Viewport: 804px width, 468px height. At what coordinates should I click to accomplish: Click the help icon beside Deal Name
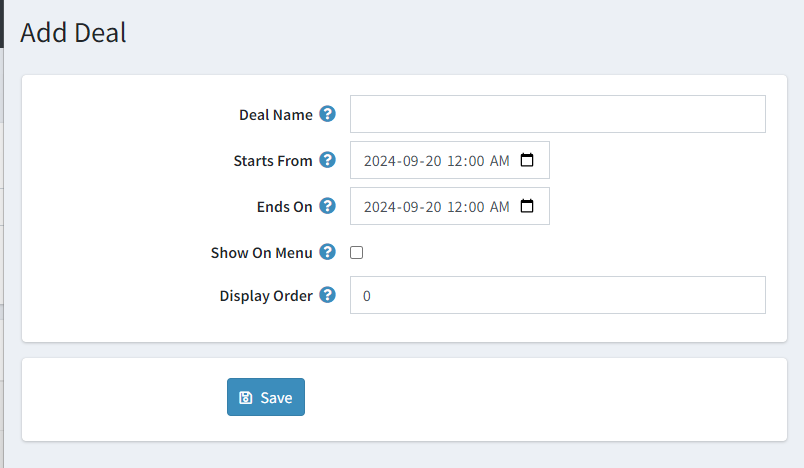(327, 114)
